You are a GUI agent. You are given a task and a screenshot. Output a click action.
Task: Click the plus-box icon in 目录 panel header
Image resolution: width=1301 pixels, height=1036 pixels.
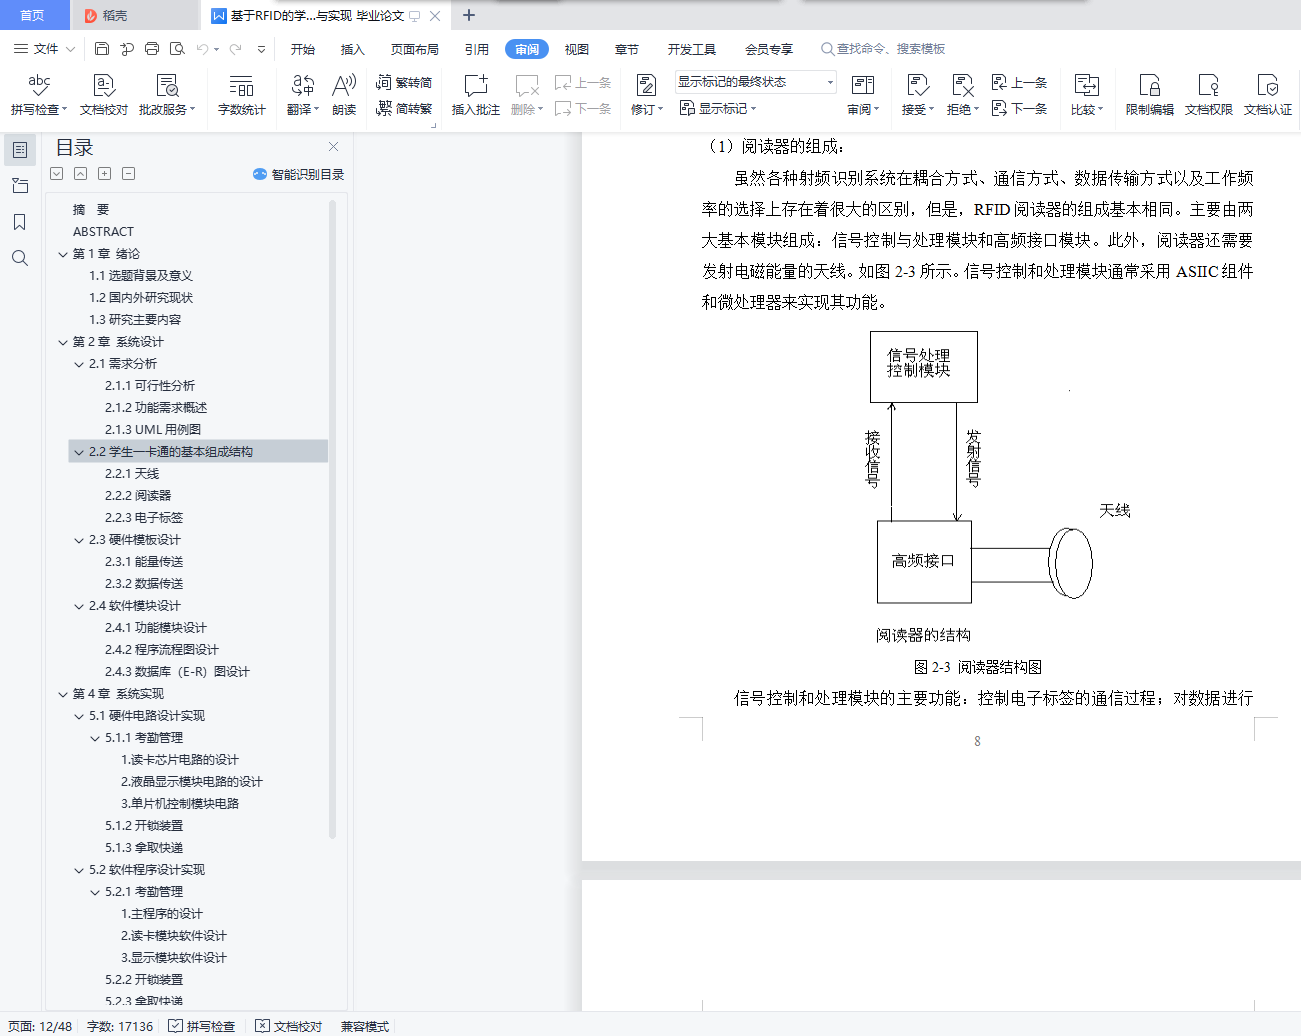[x=104, y=174]
